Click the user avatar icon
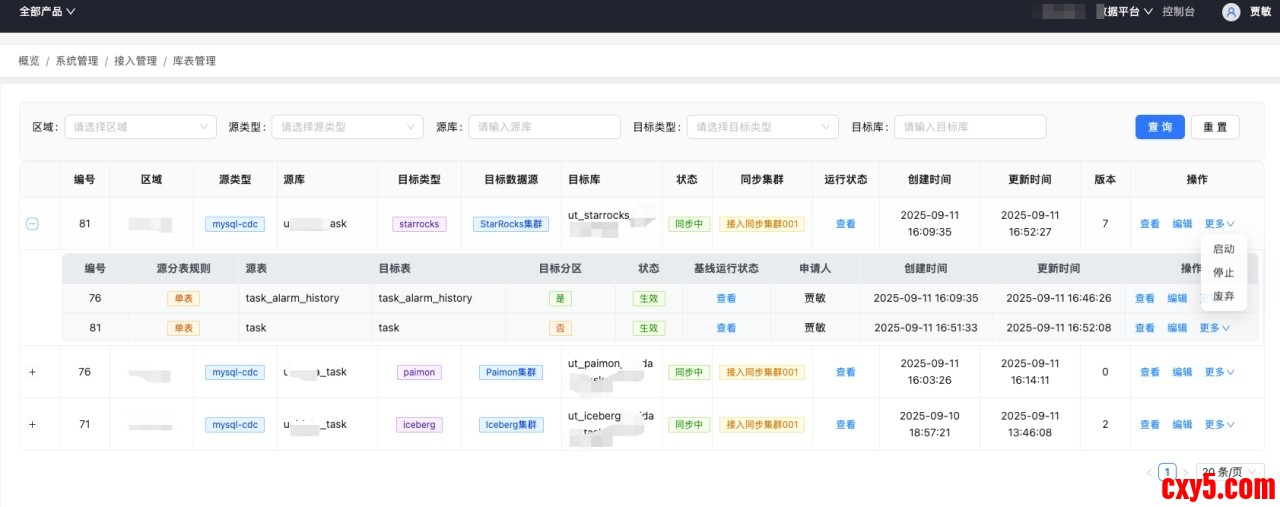The image size is (1280, 507). (x=1231, y=12)
